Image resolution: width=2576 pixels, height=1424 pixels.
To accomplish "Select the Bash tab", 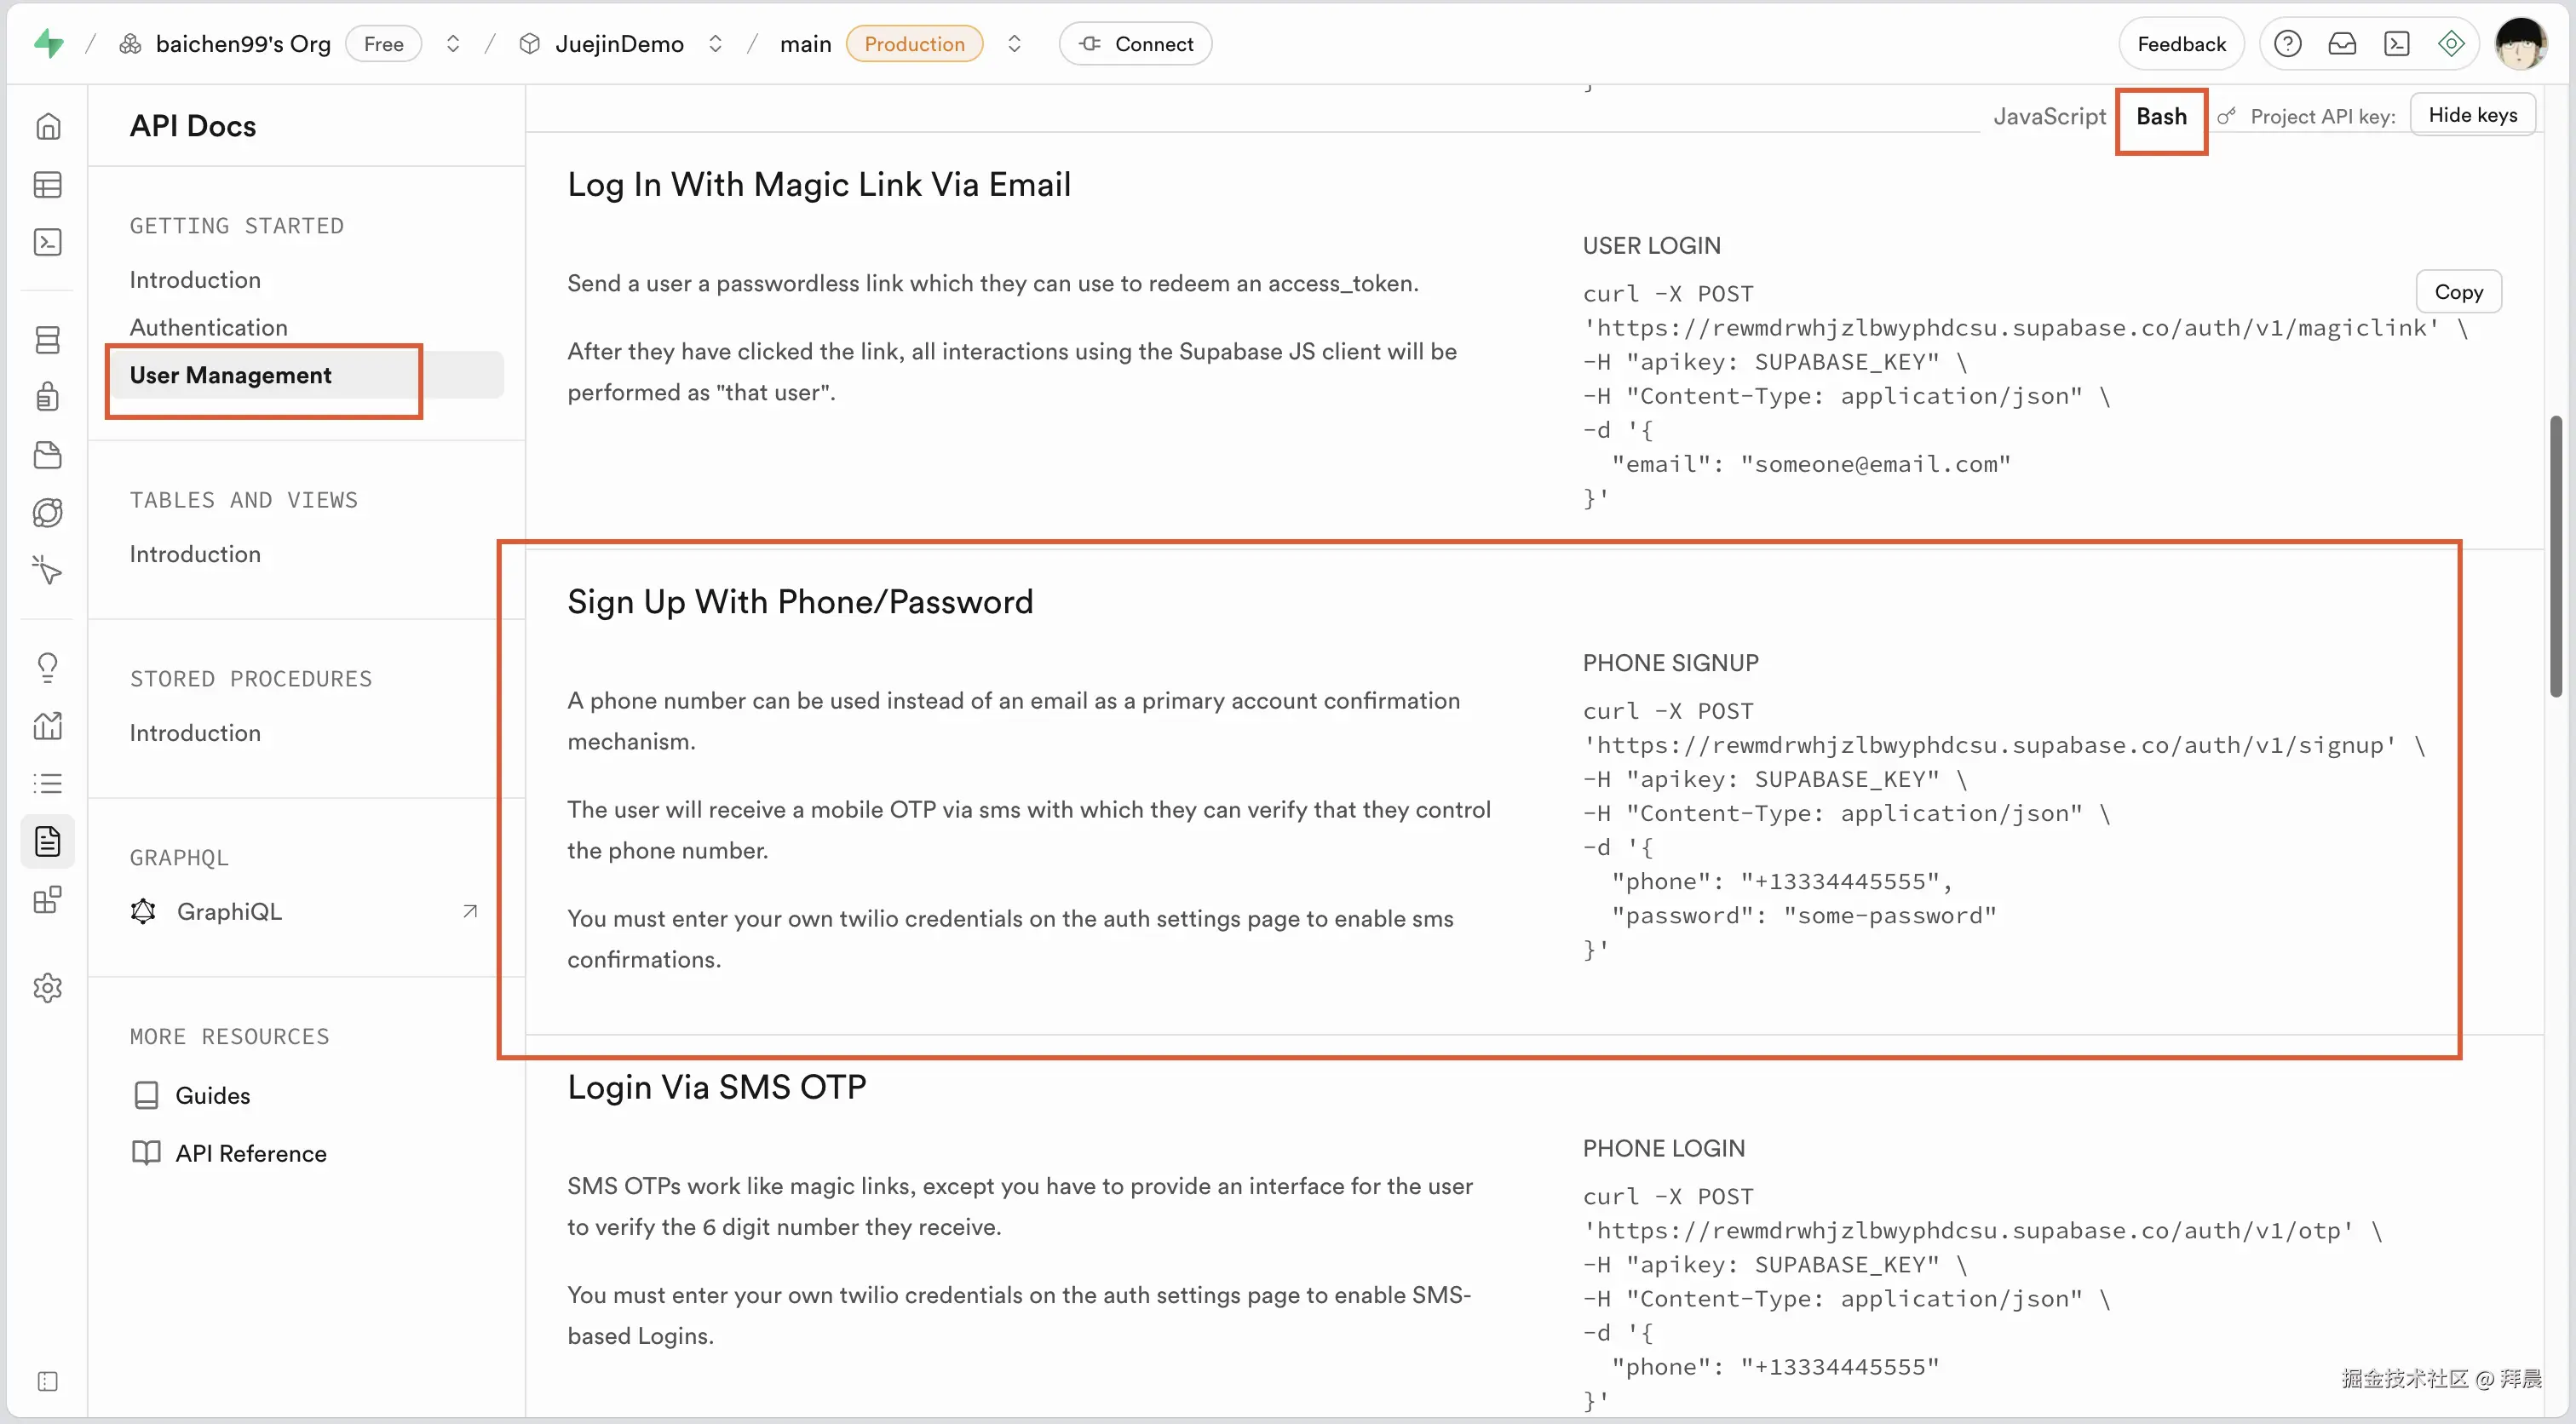I will (2161, 116).
